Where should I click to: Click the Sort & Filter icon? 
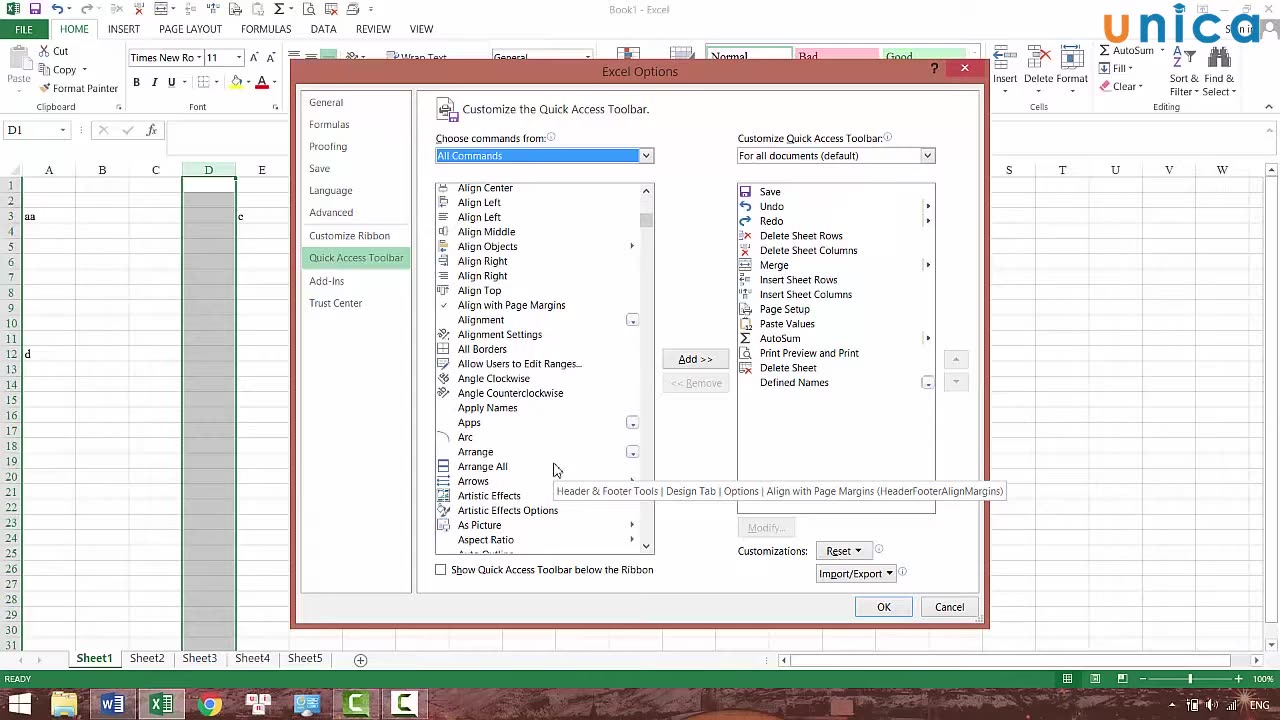point(1184,58)
